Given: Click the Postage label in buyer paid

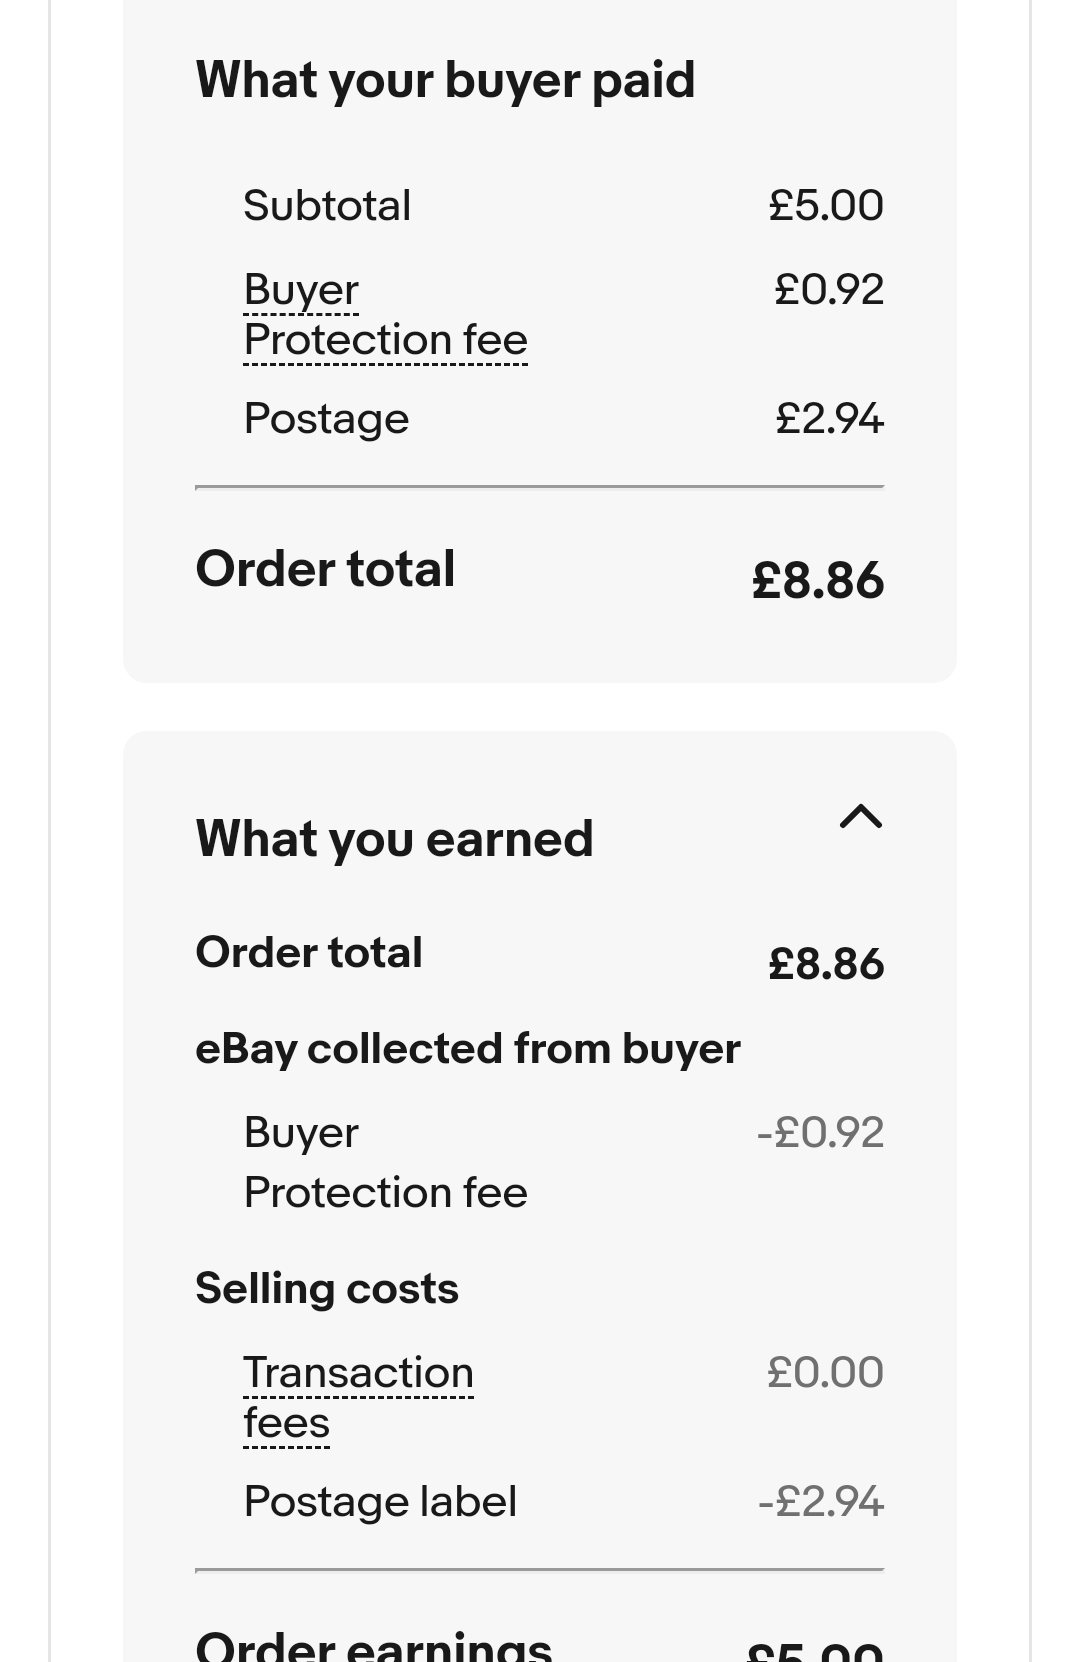Looking at the screenshot, I should (326, 418).
